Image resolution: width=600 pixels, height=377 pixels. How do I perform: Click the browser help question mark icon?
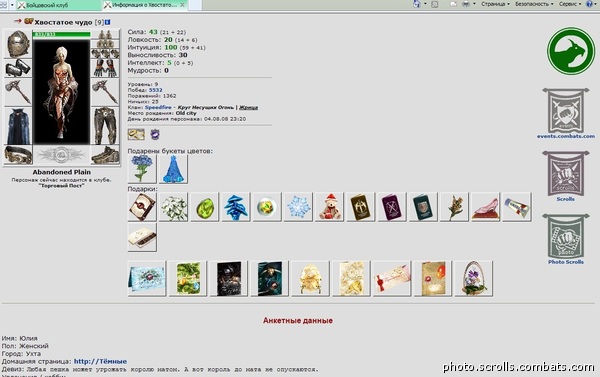point(589,4)
